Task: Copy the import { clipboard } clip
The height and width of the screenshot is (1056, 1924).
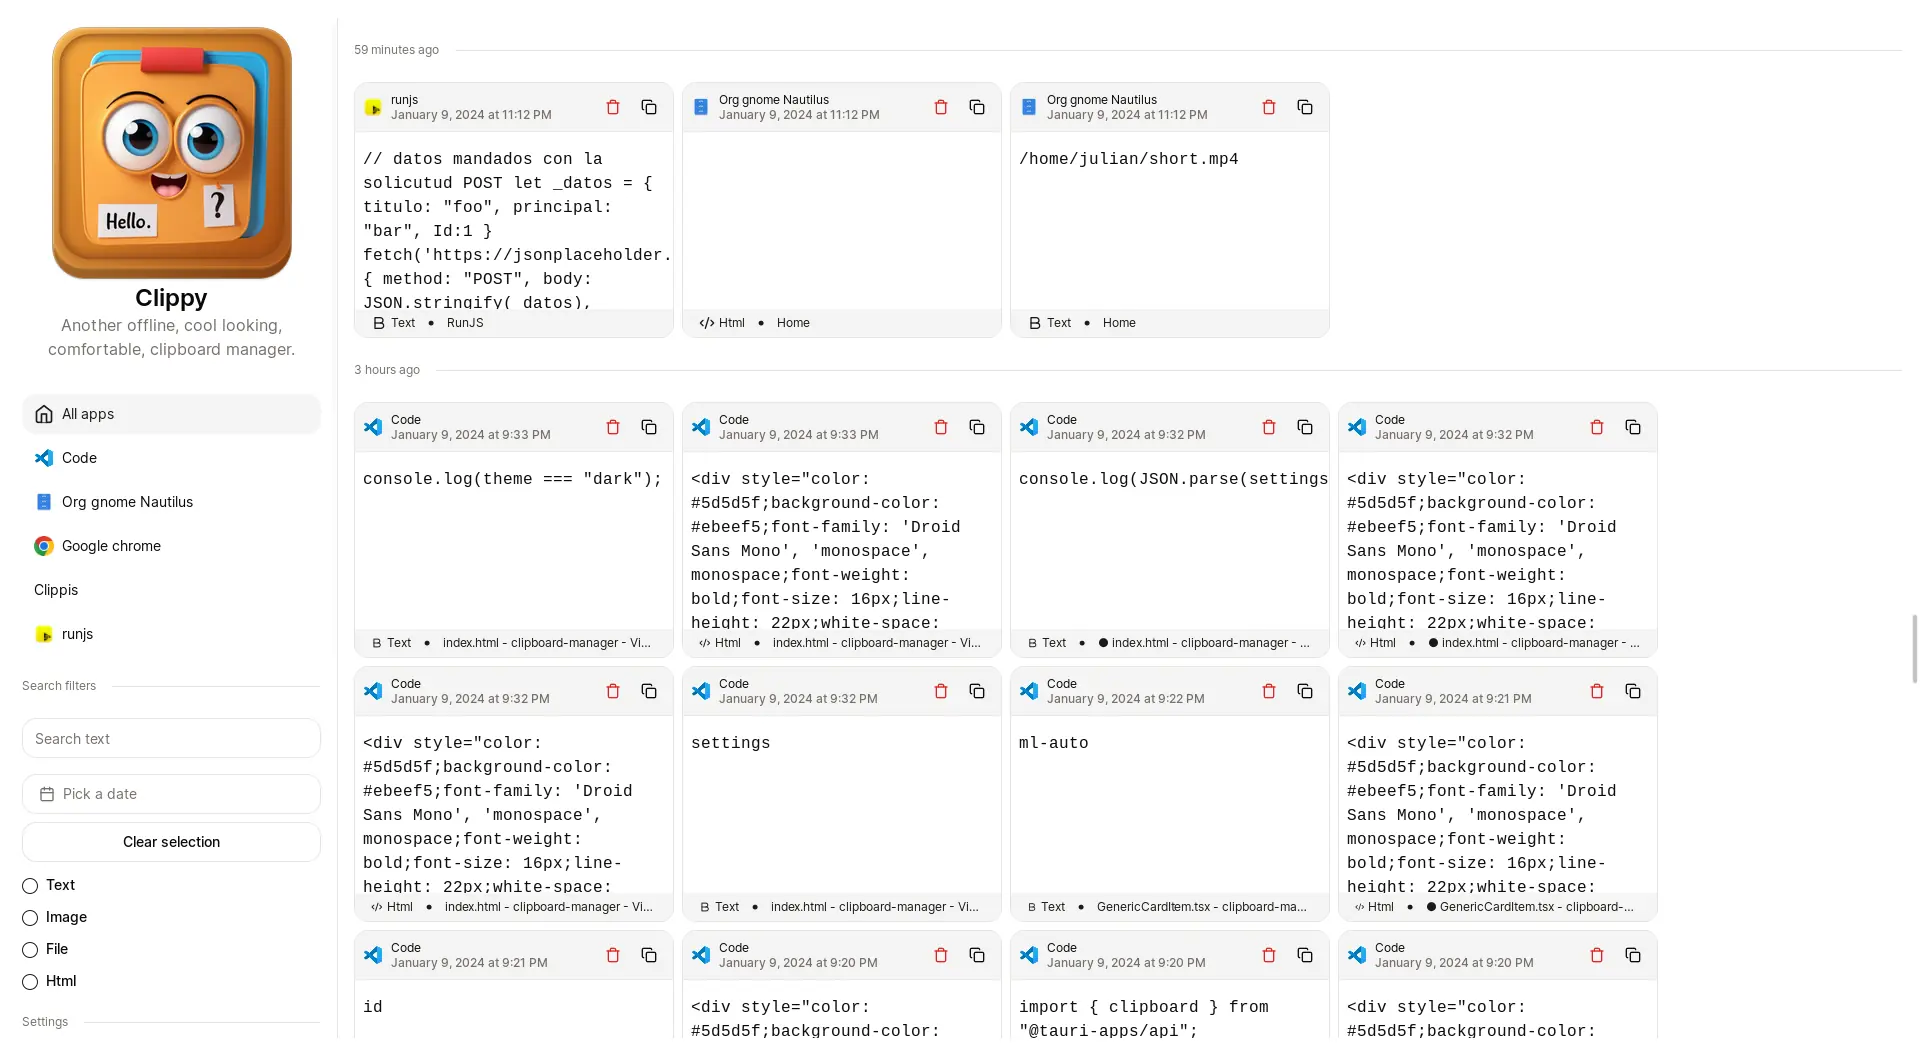Action: 1305,955
